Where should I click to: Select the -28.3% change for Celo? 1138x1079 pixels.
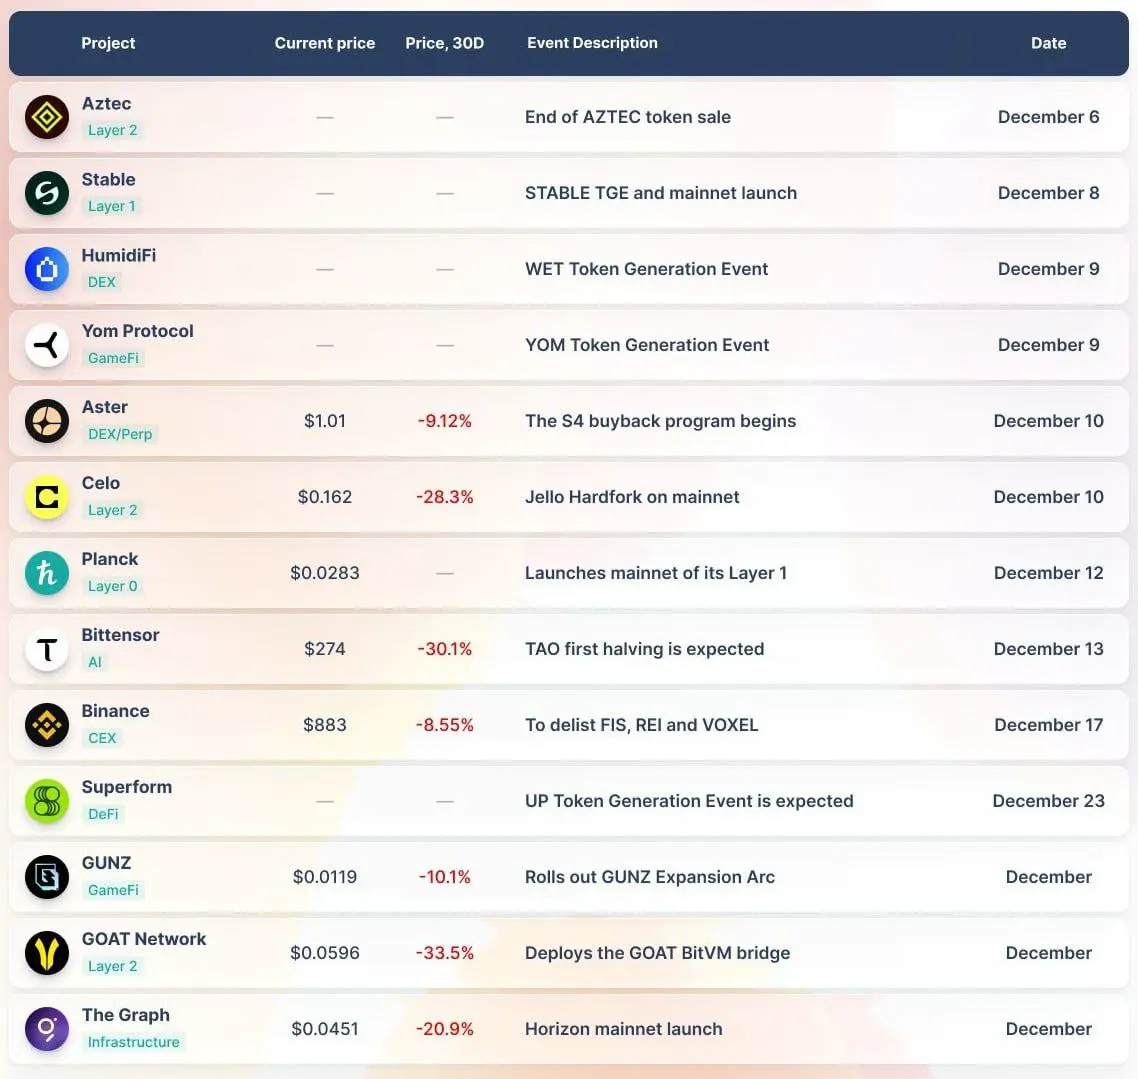point(444,497)
